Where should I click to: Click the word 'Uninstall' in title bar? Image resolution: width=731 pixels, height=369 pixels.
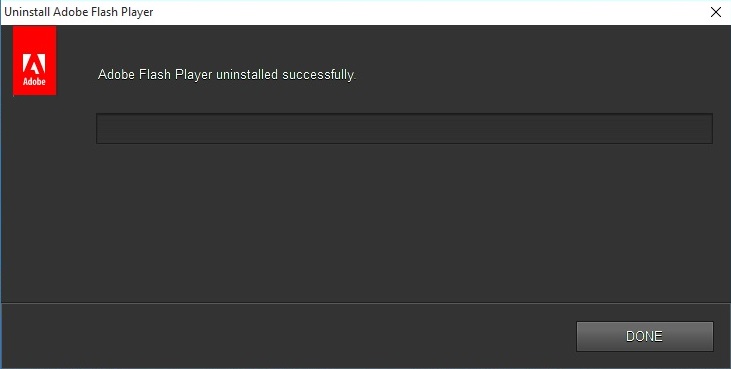(28, 12)
